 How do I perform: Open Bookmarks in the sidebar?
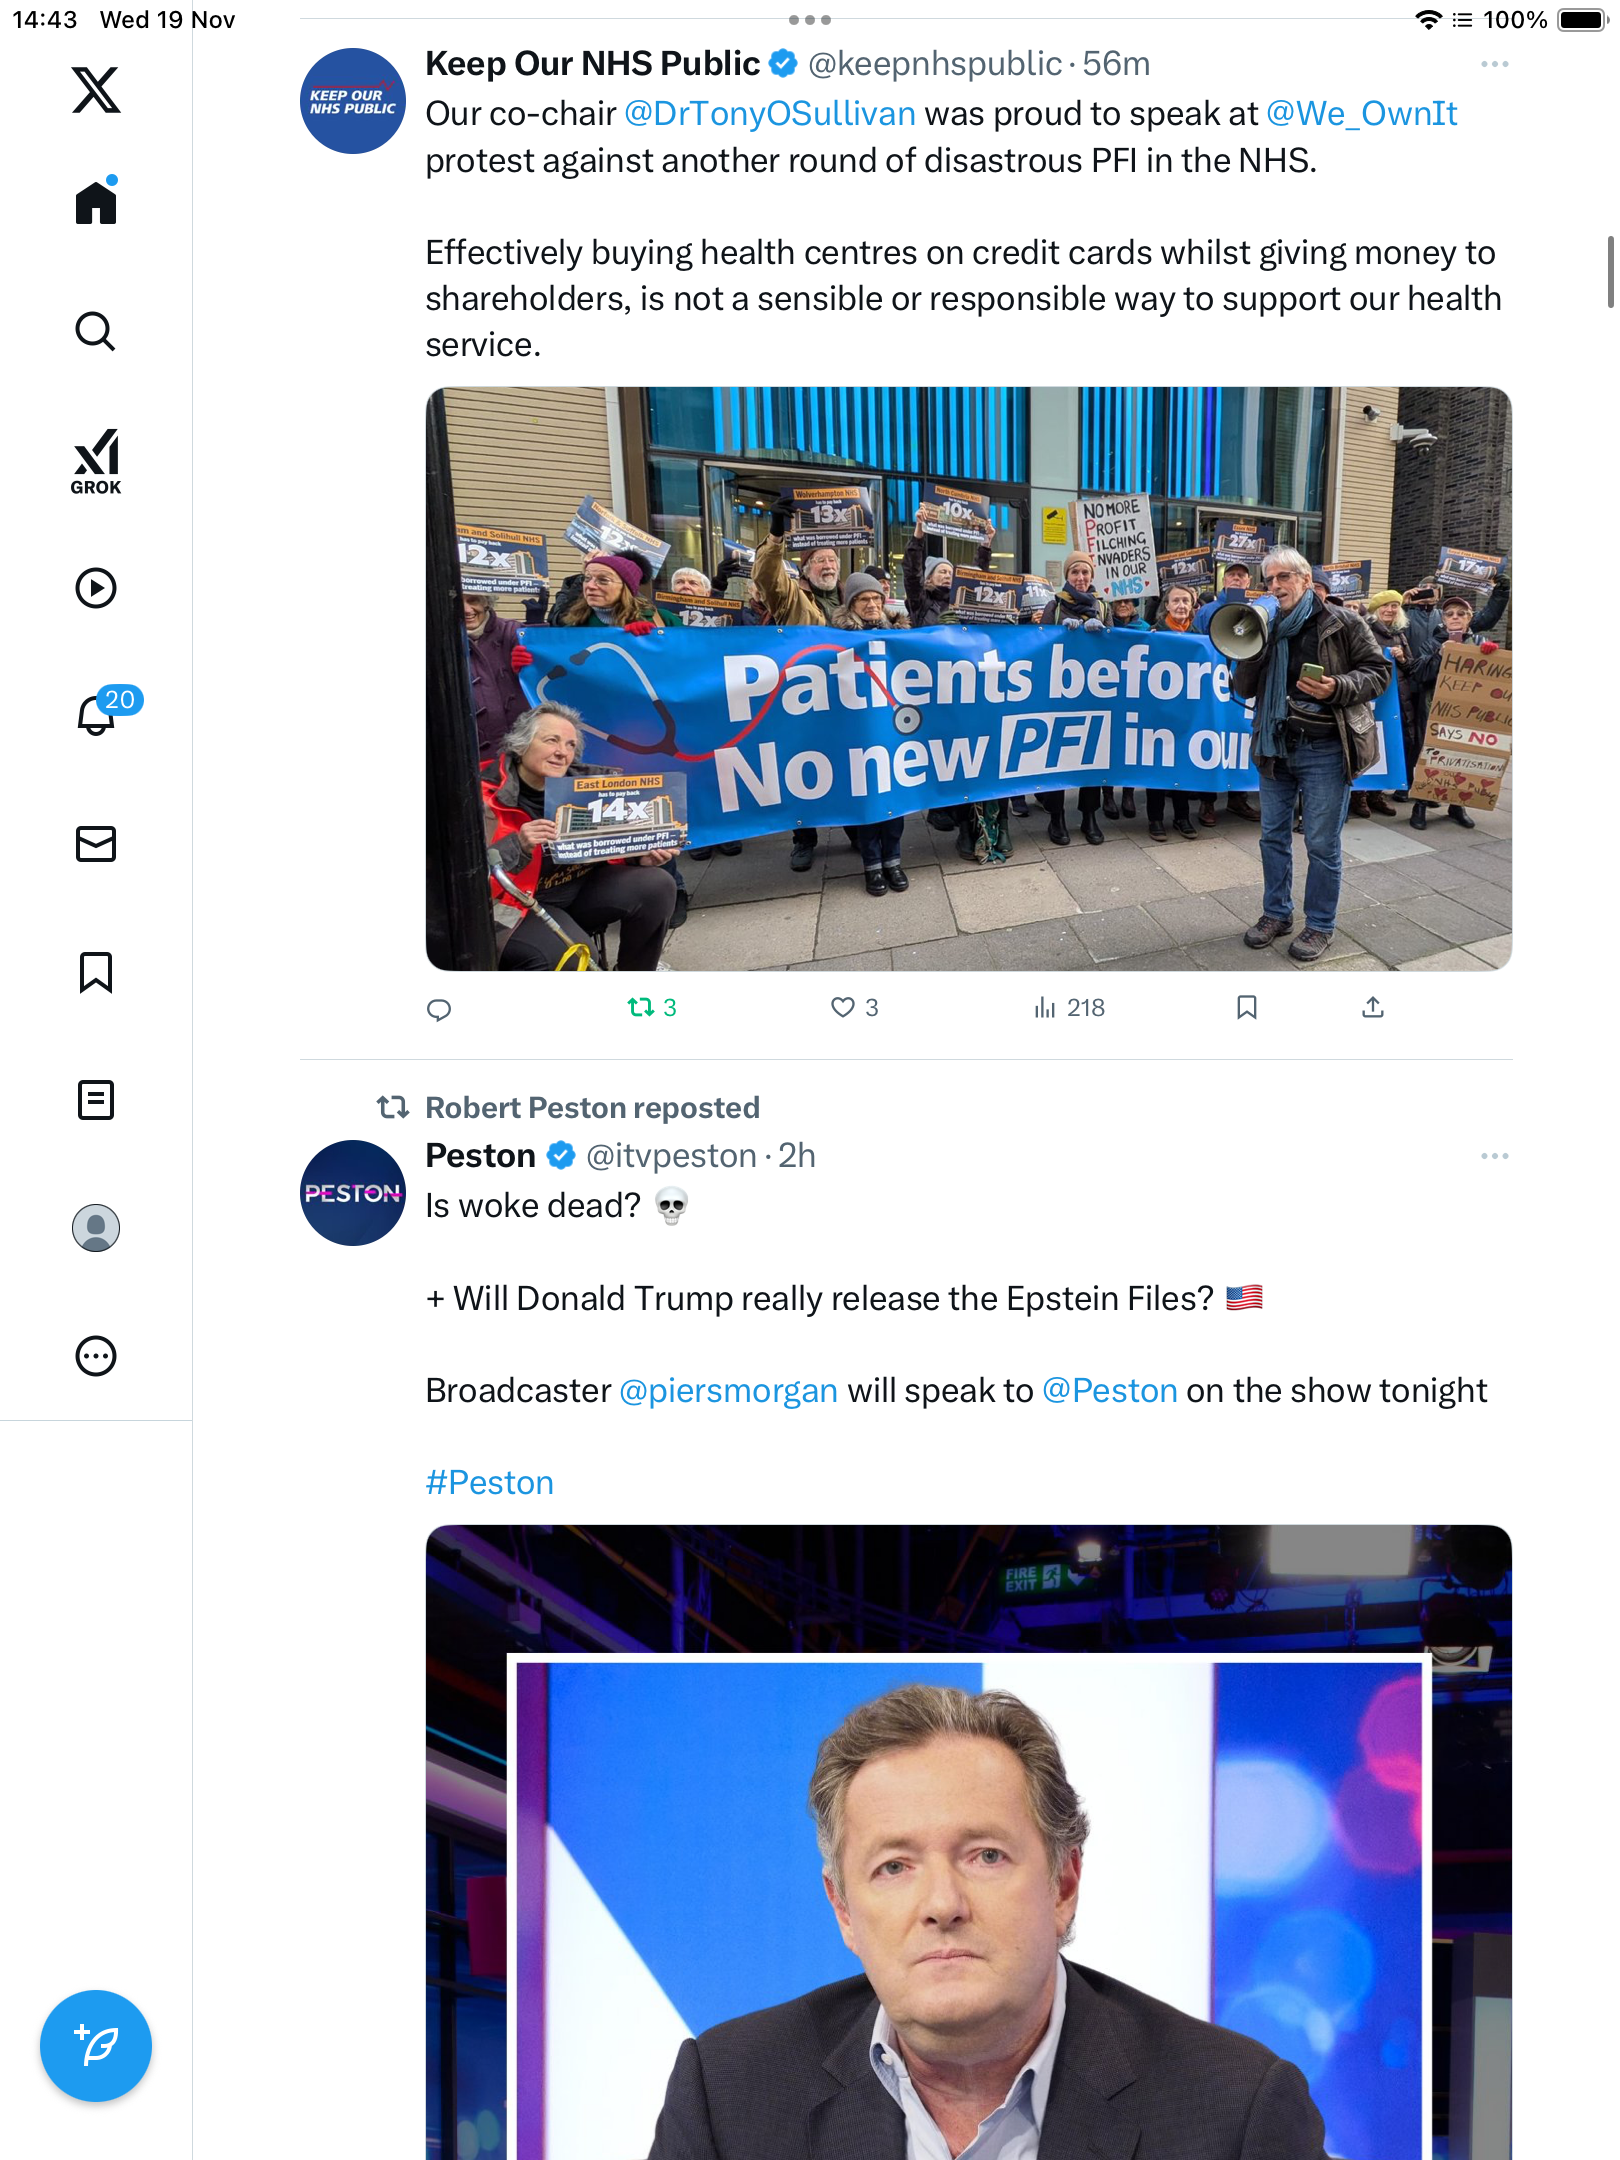pyautogui.click(x=96, y=972)
